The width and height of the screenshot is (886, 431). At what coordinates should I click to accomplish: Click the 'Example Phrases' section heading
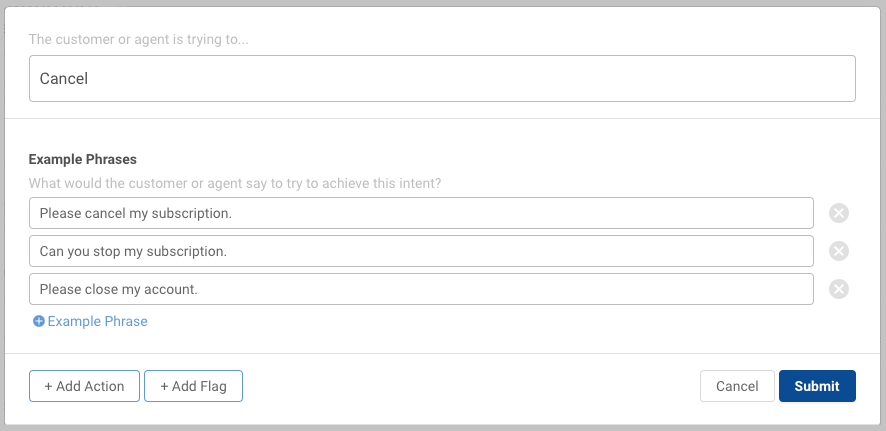click(x=82, y=159)
